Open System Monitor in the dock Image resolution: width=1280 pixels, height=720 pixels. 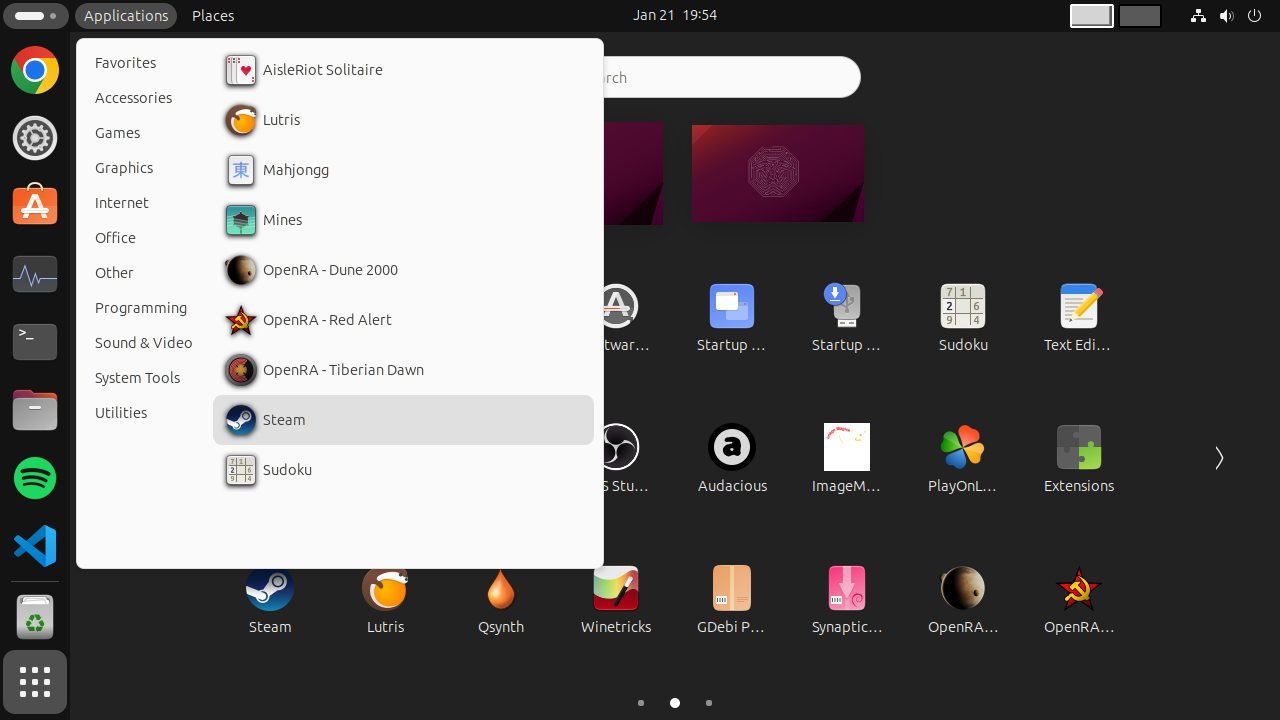[35, 274]
